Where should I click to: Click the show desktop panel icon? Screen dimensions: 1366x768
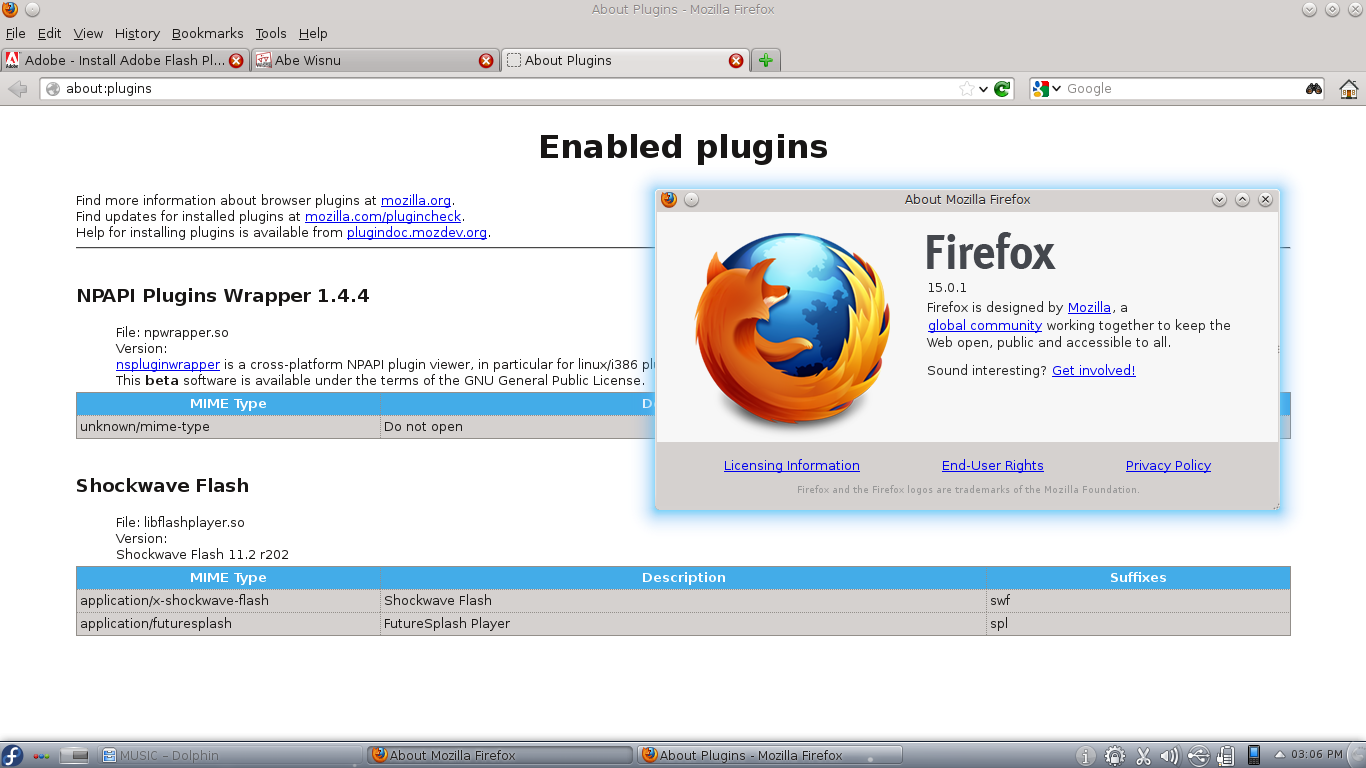(x=75, y=755)
